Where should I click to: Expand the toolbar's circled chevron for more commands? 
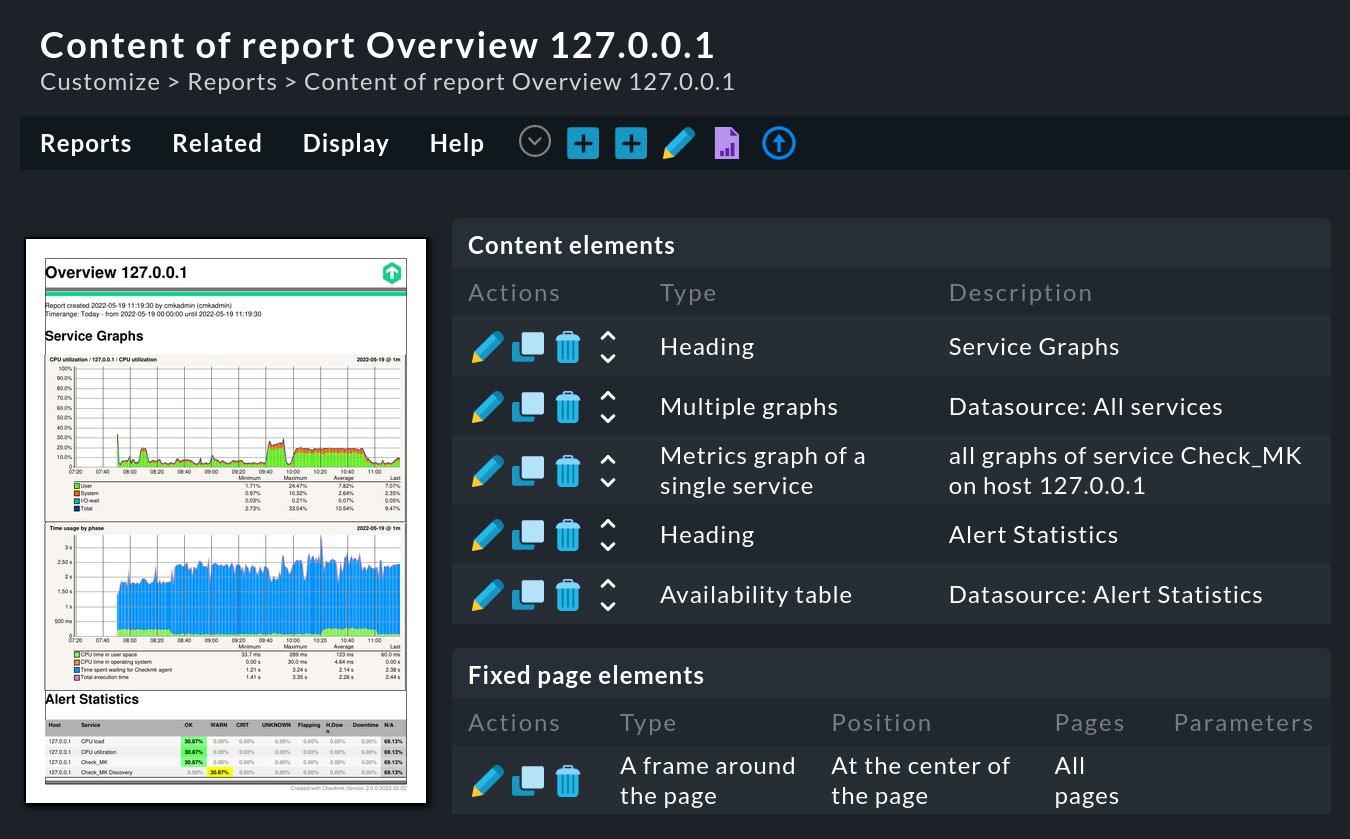click(534, 141)
